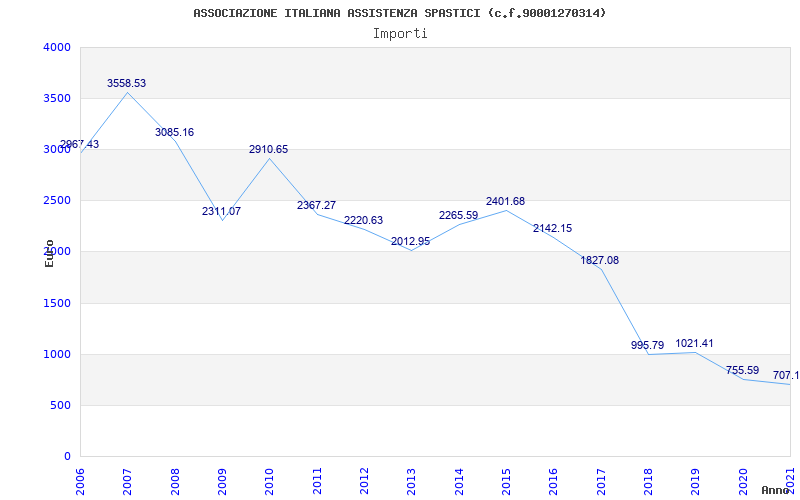This screenshot has height=500, width=800.
Task: Select the 2012.95 data label
Action: point(411,241)
